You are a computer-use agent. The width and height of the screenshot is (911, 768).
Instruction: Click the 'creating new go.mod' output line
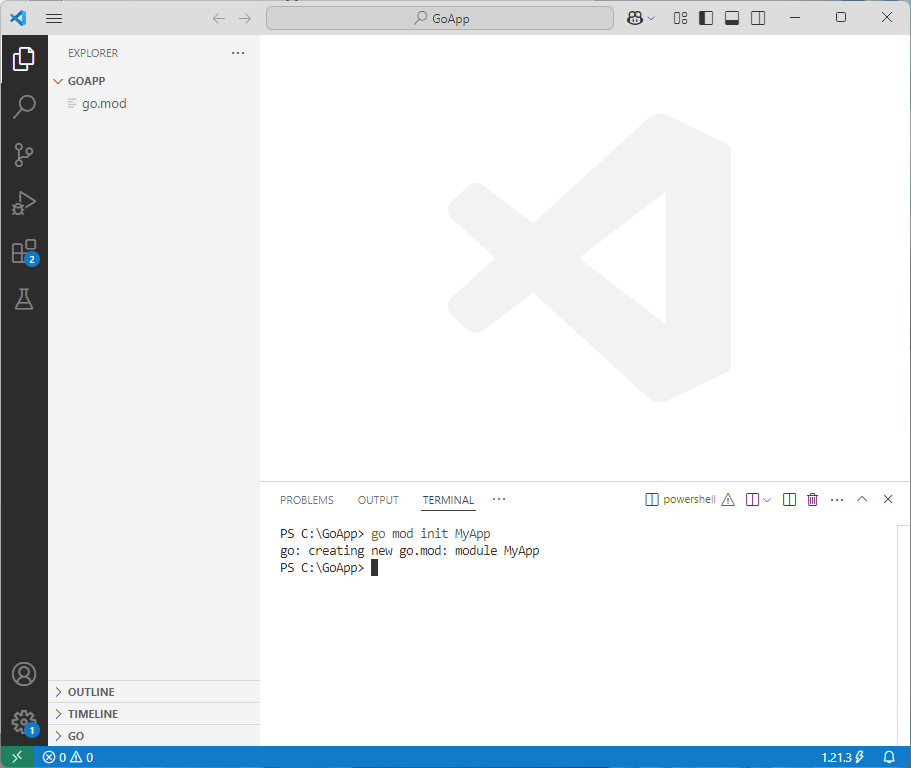point(410,551)
